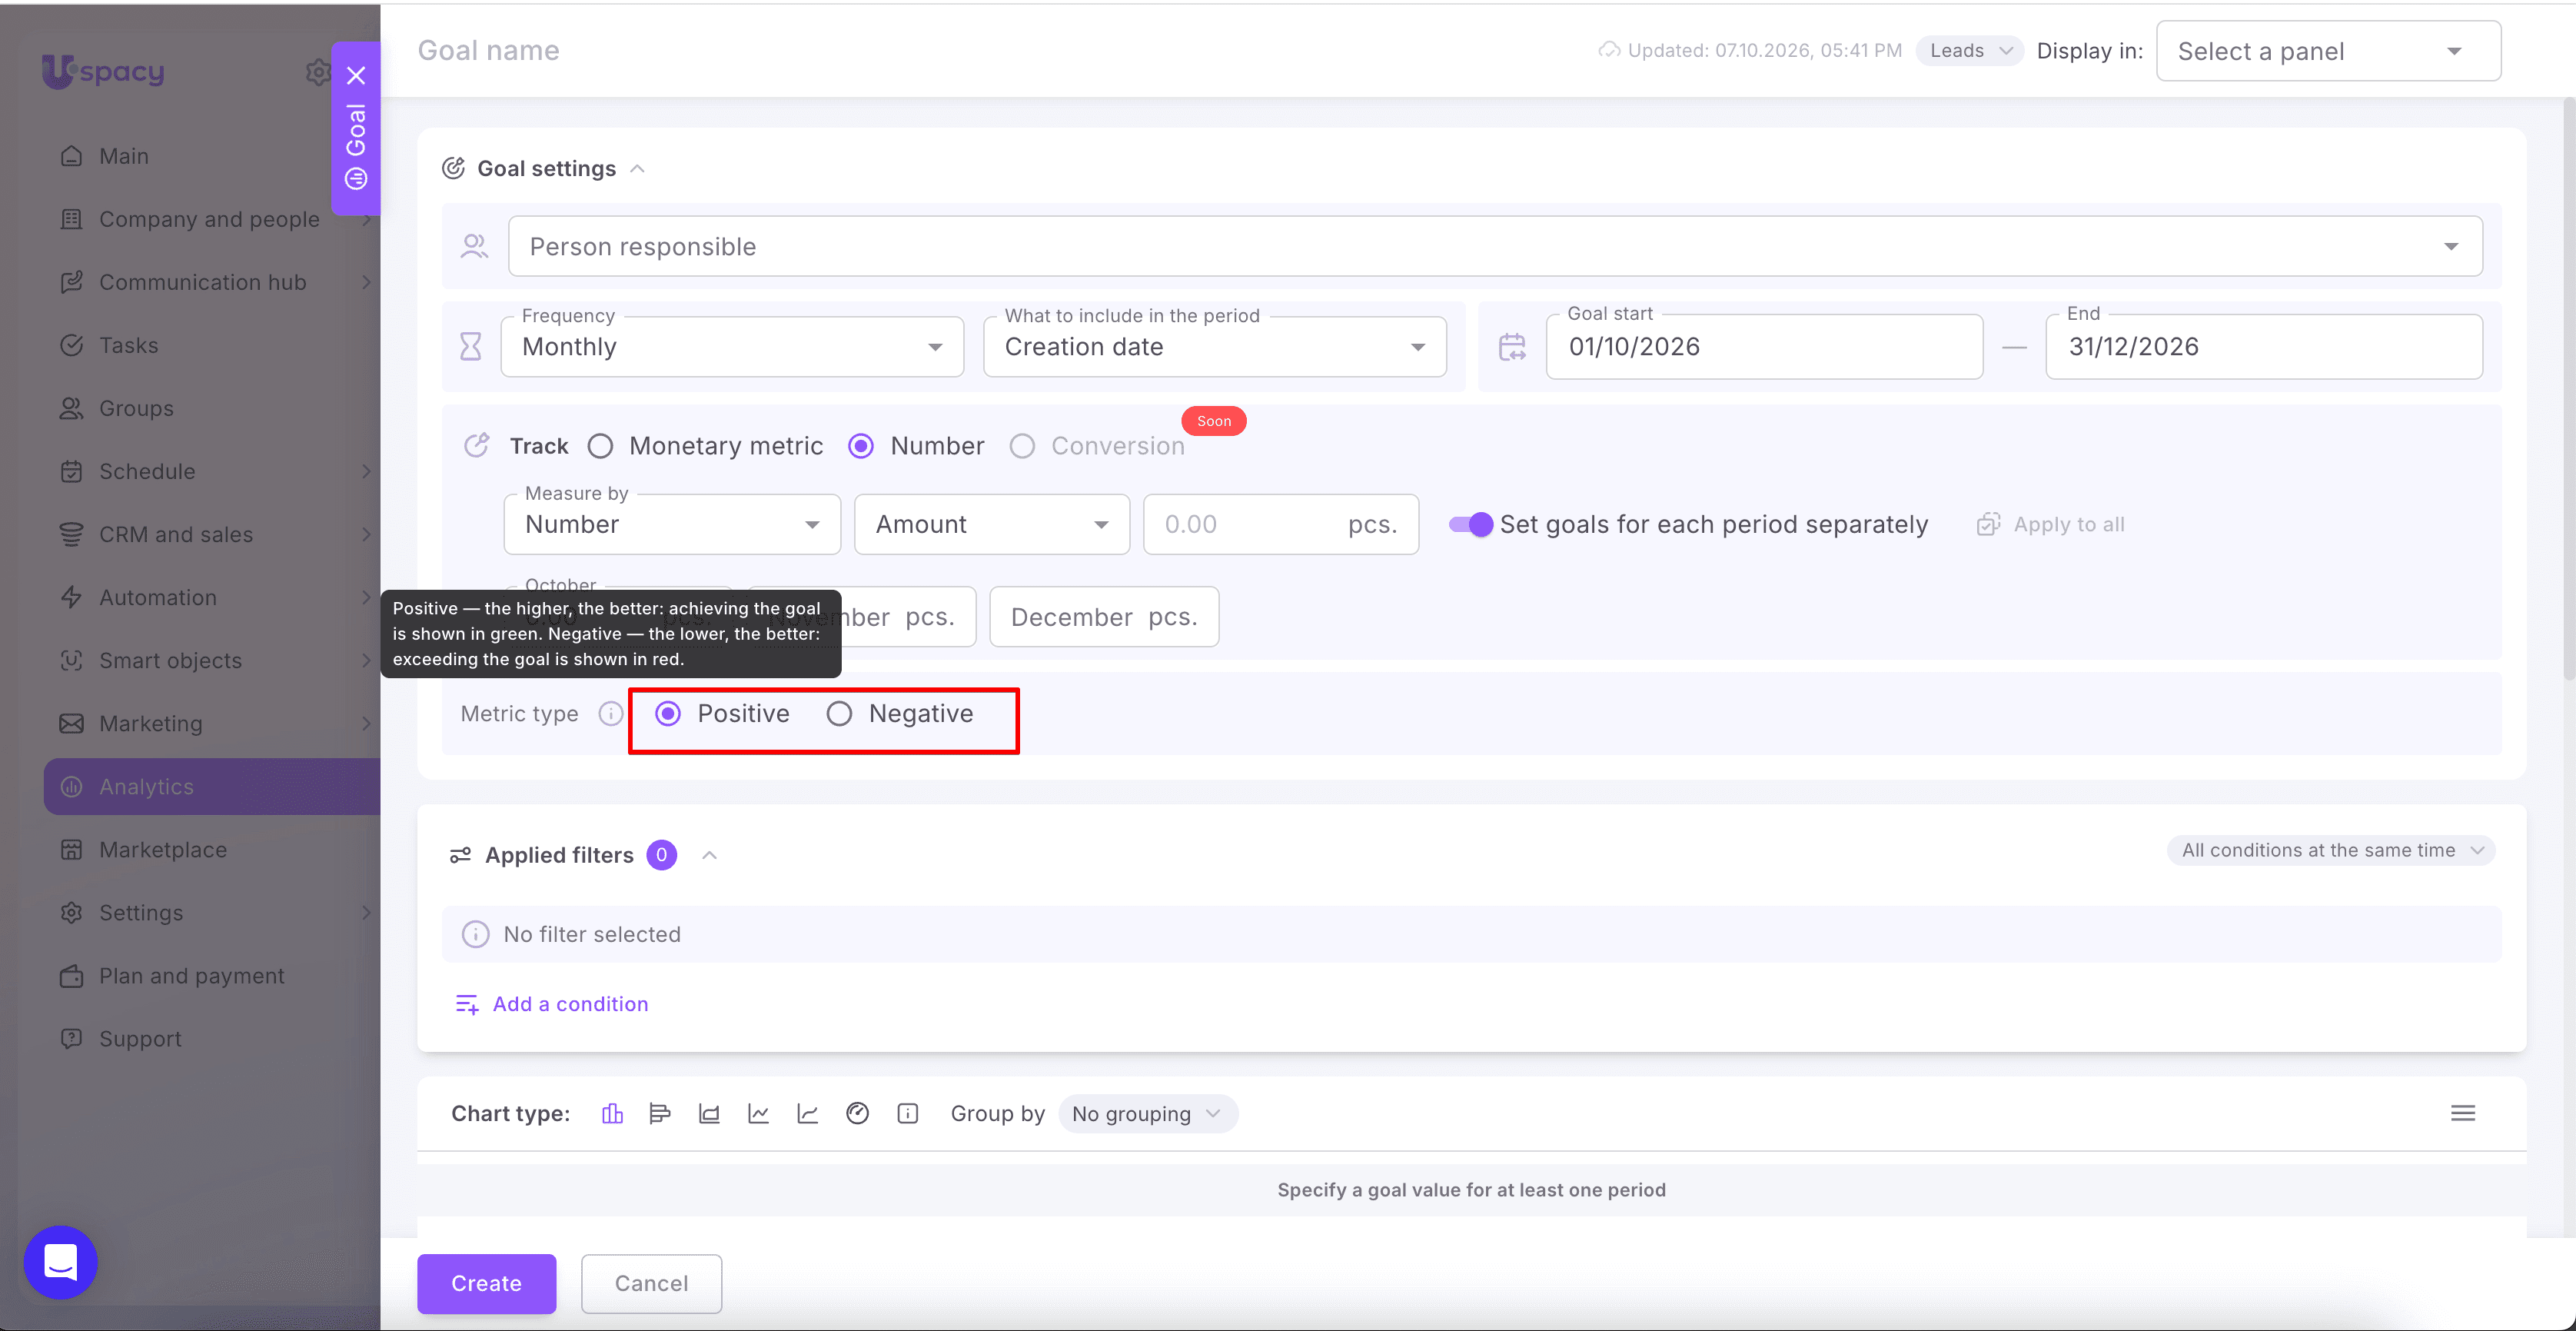Close the Goal side panel

356,75
